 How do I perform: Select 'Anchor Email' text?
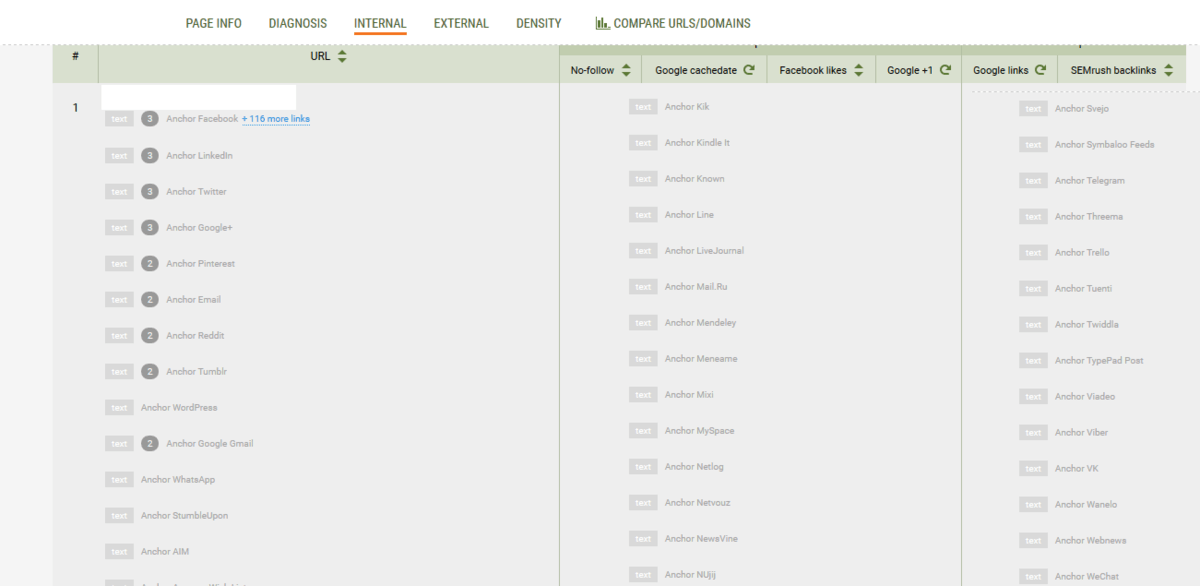[194, 300]
